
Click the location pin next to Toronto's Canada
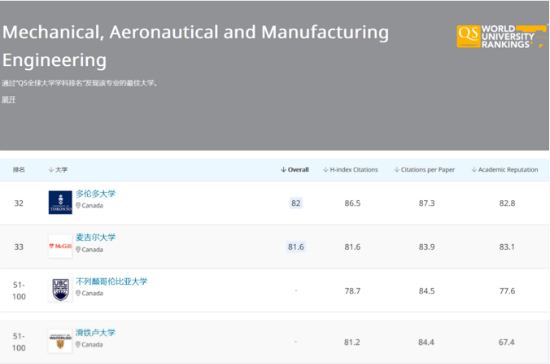pos(78,205)
